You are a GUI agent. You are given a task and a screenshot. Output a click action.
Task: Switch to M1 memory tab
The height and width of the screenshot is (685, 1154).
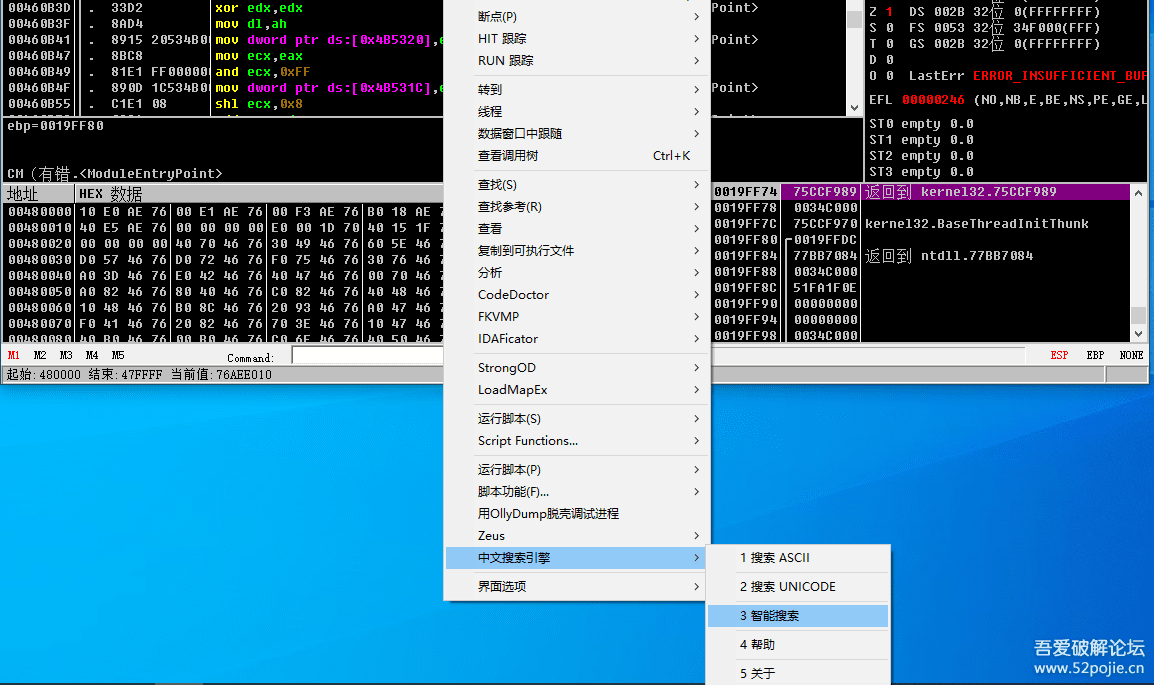pos(14,356)
